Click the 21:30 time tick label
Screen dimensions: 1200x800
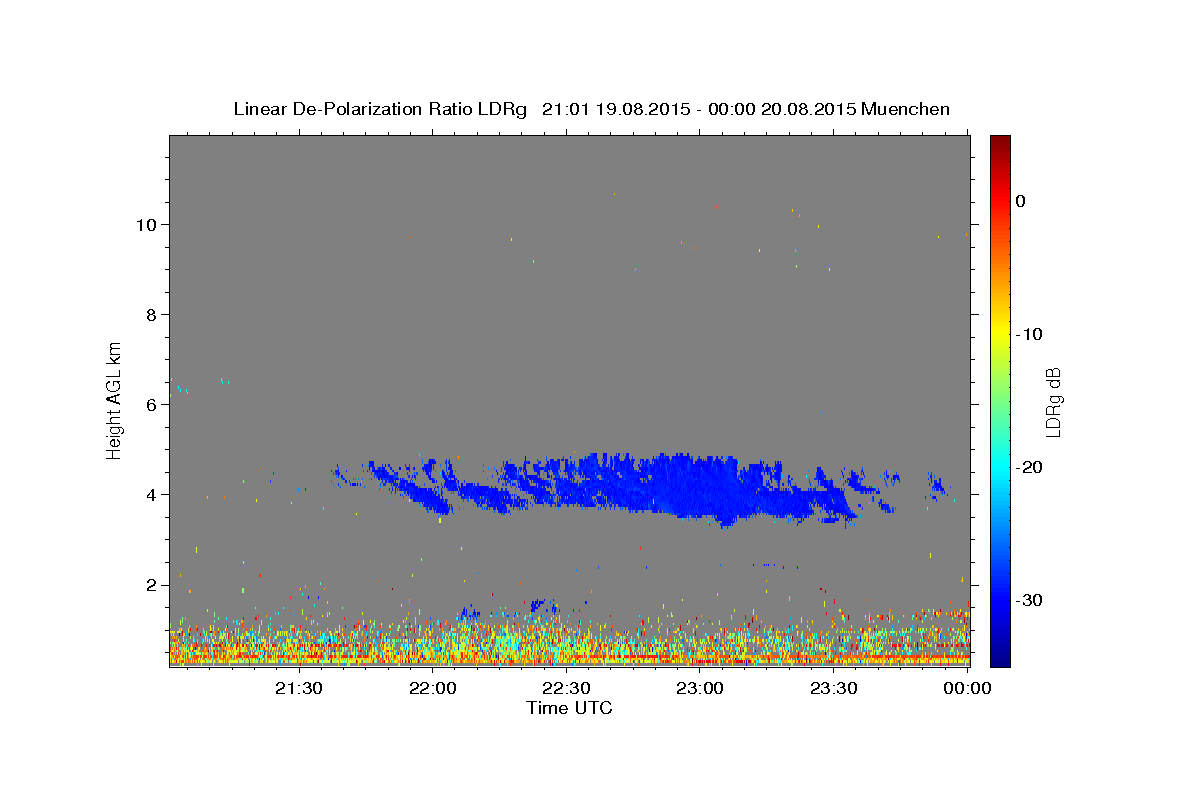(x=299, y=688)
